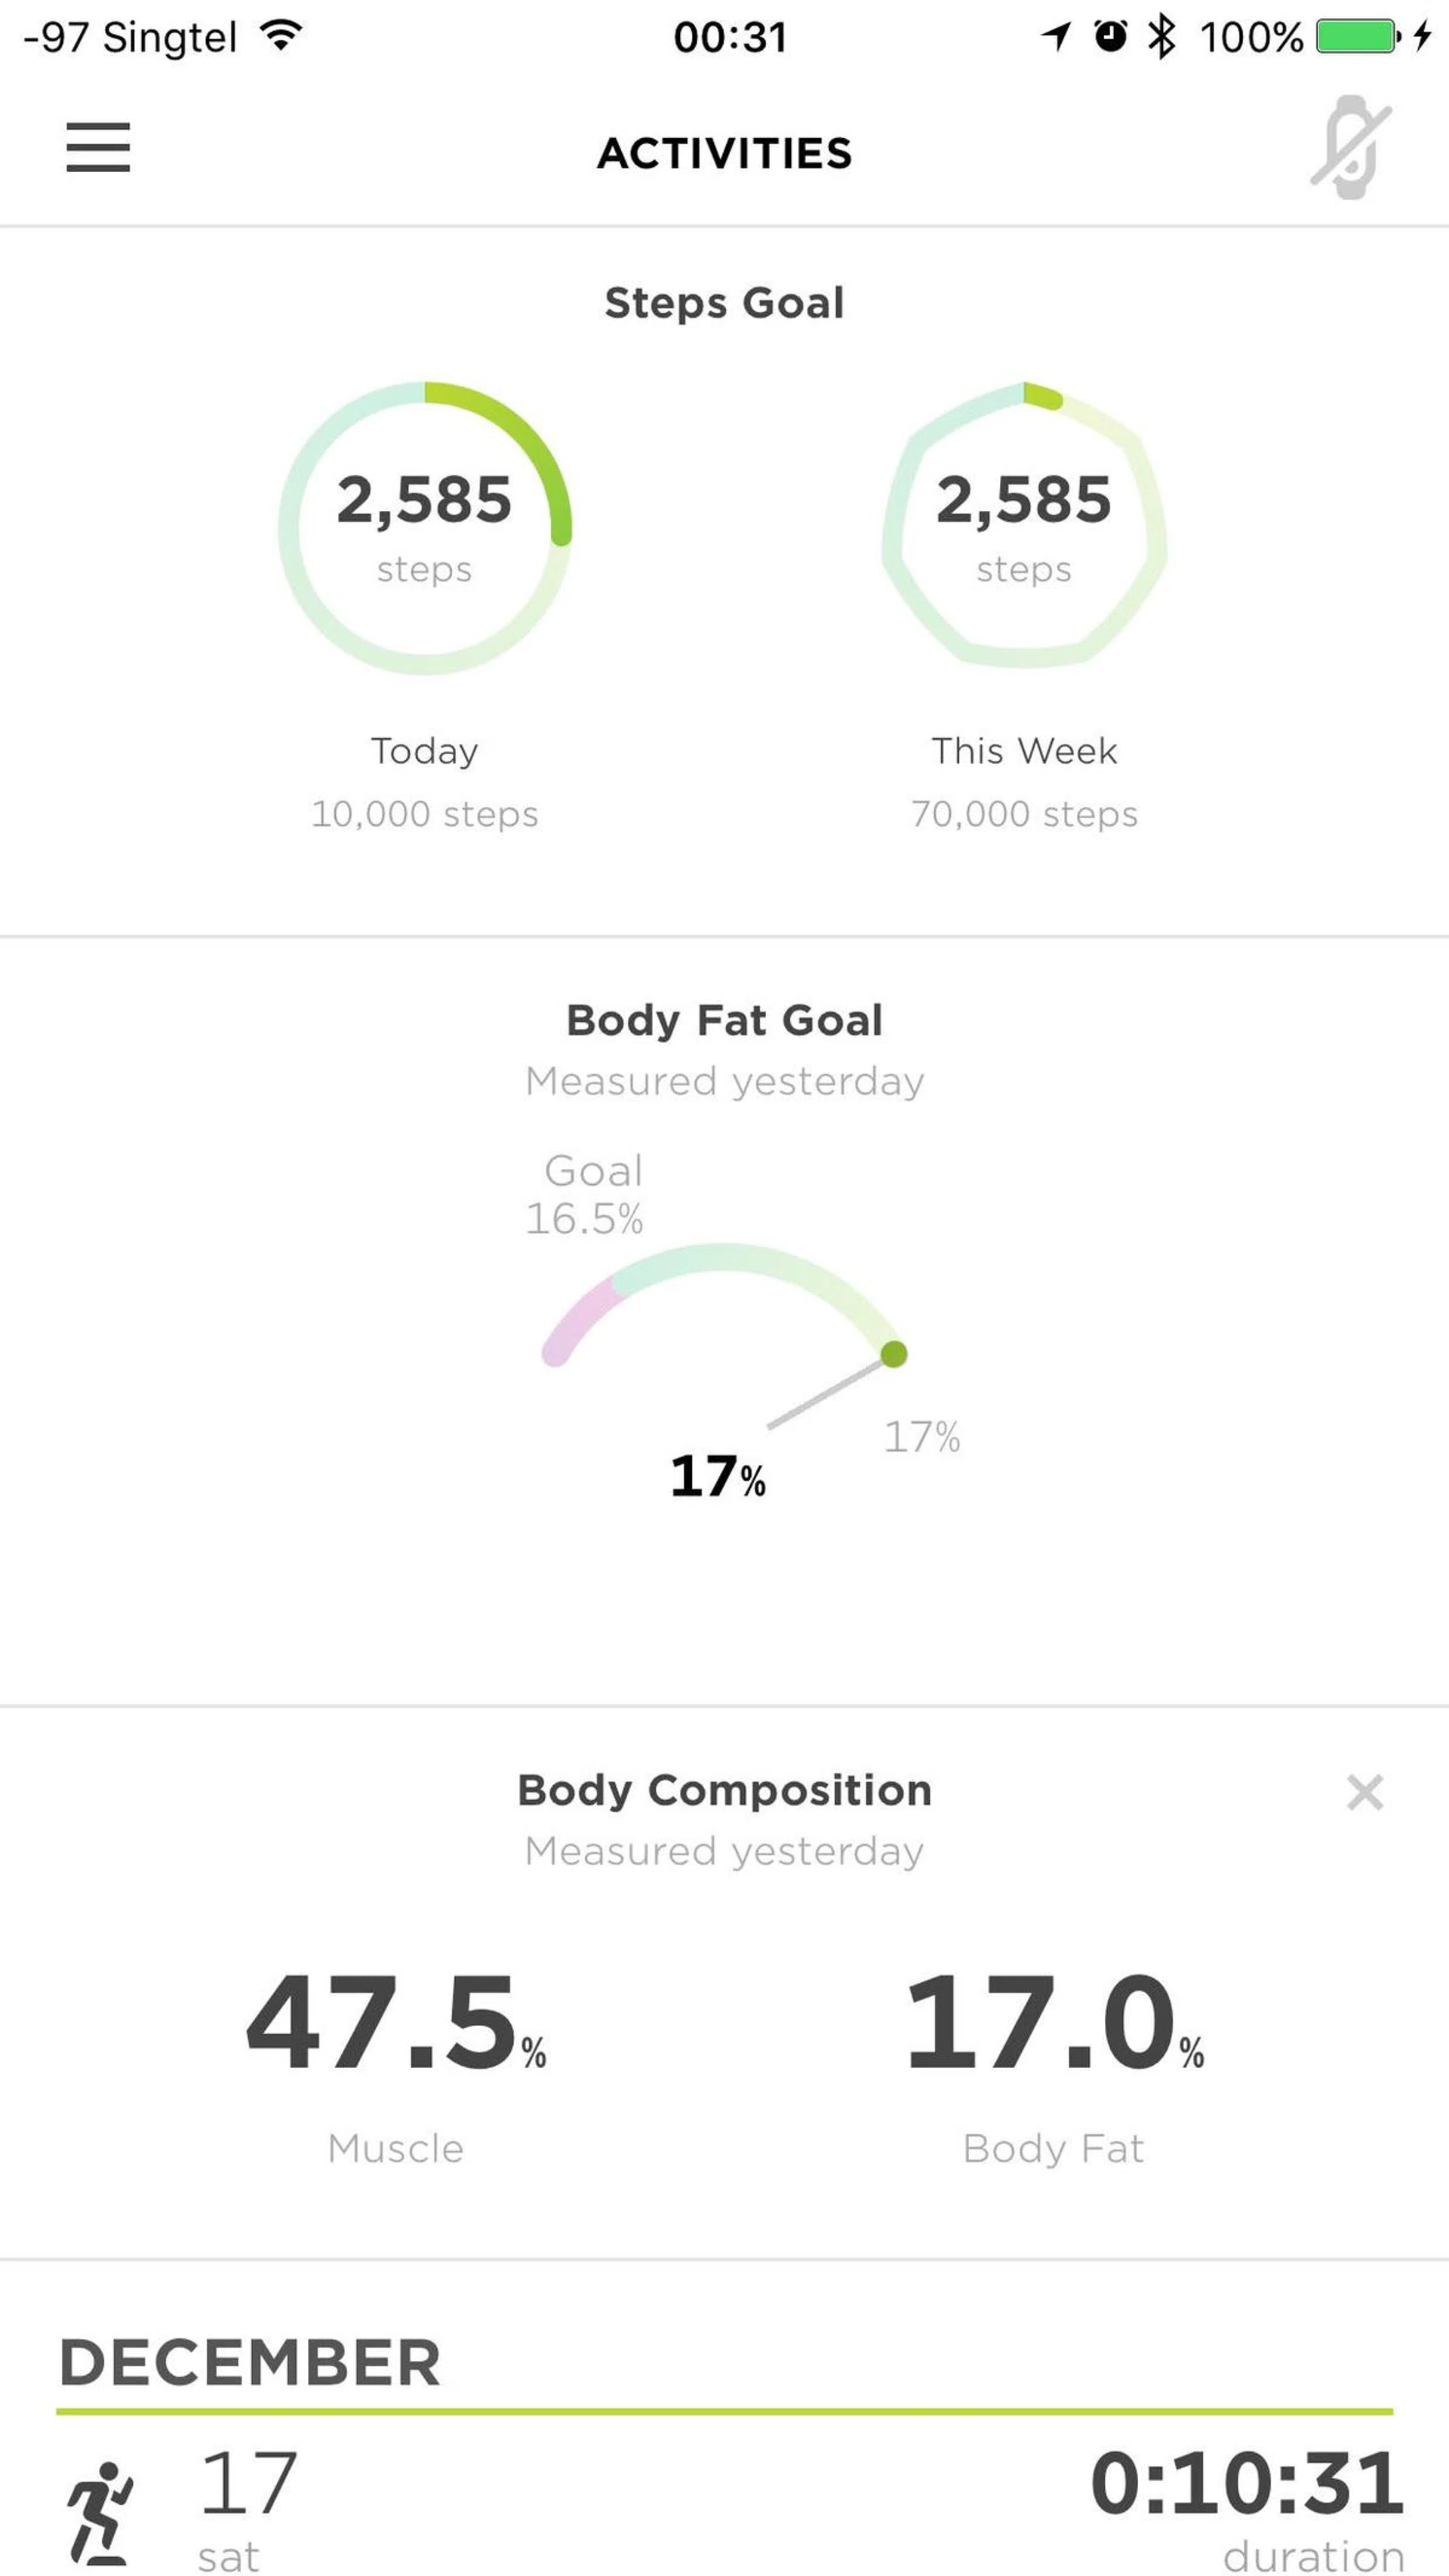Viewport: 1449px width, 2576px height.
Task: Tap the location arrow status icon
Action: click(x=1056, y=38)
